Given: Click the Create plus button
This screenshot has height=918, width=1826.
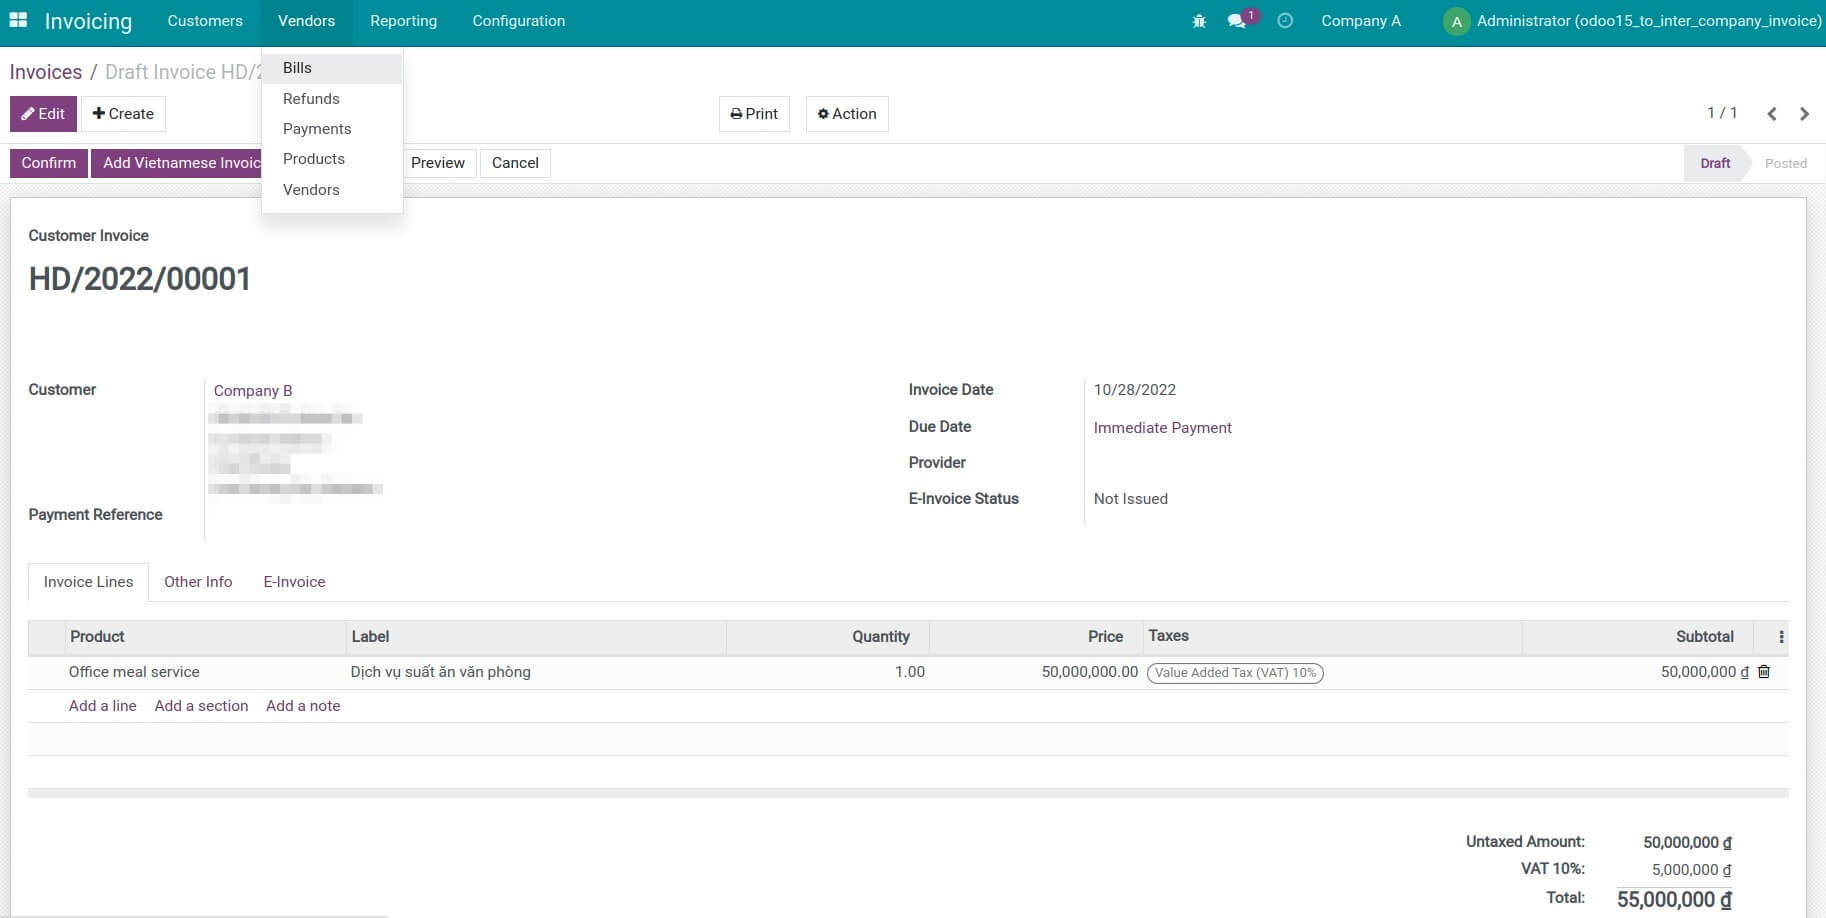Looking at the screenshot, I should pos(123,113).
